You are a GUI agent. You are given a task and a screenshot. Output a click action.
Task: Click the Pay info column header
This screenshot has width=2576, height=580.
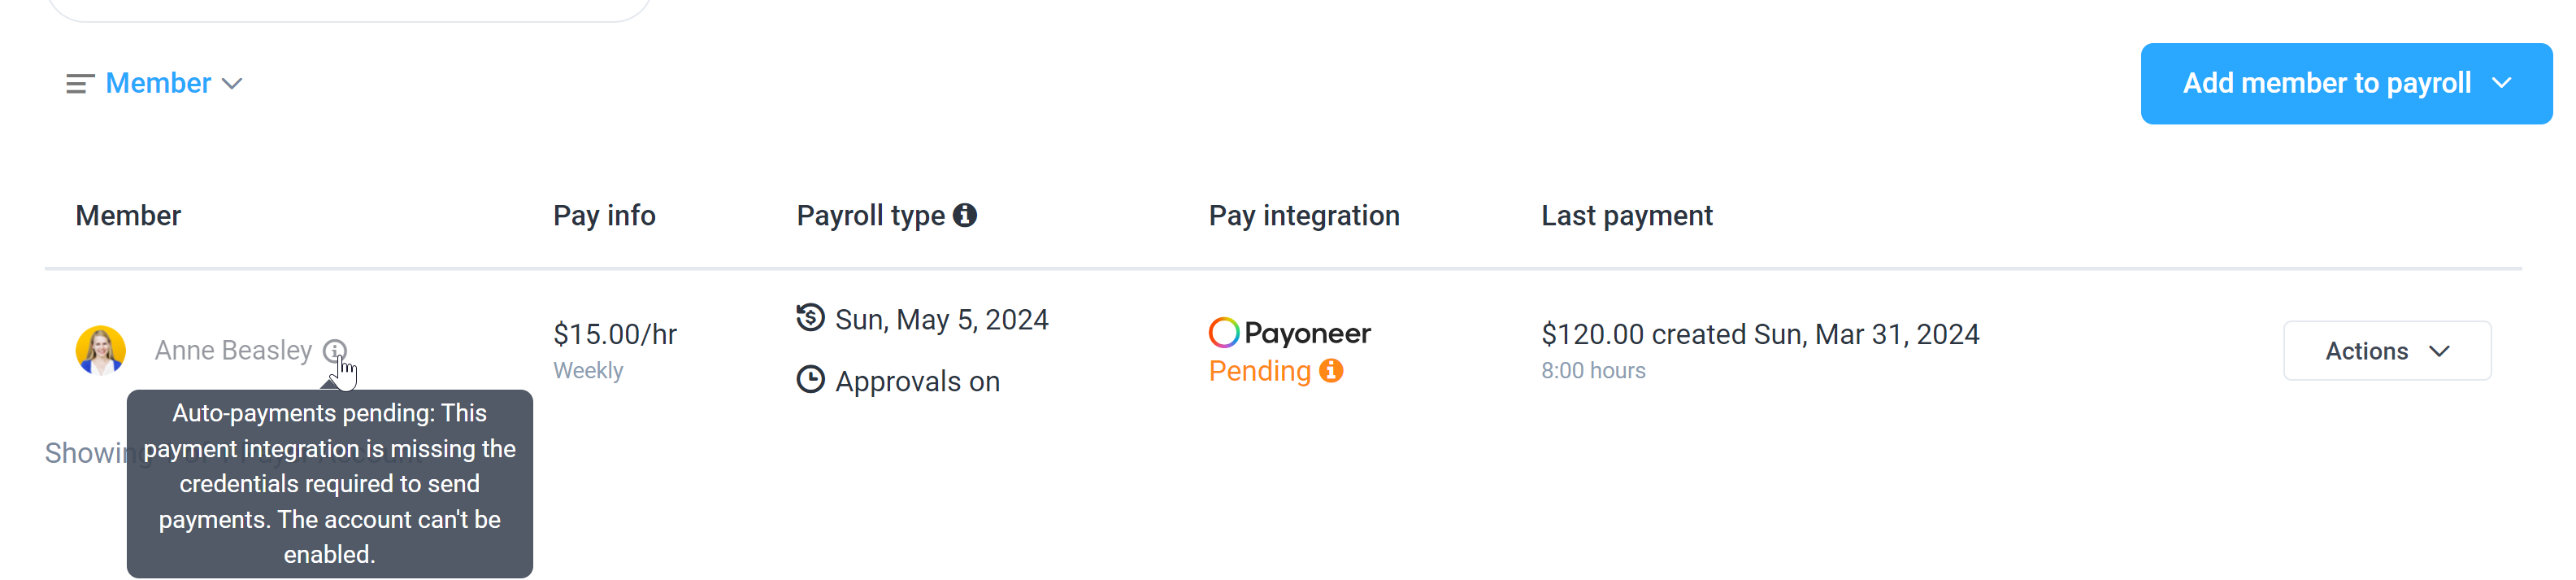pyautogui.click(x=604, y=216)
